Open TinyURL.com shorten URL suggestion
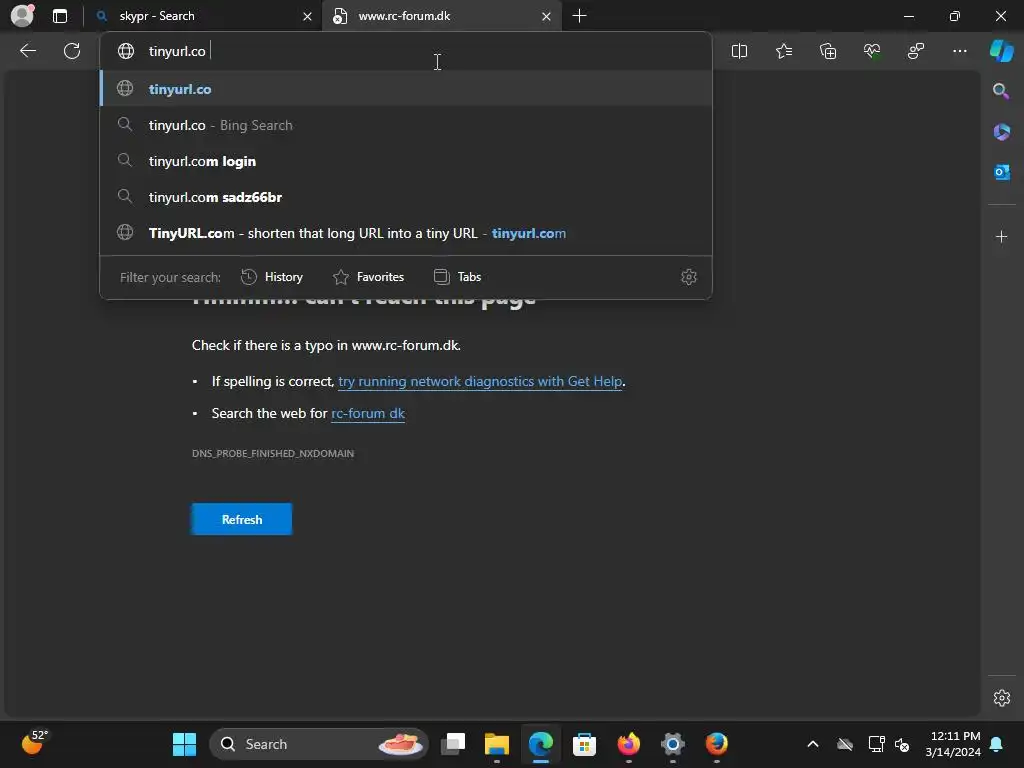This screenshot has height=768, width=1024. tap(406, 232)
